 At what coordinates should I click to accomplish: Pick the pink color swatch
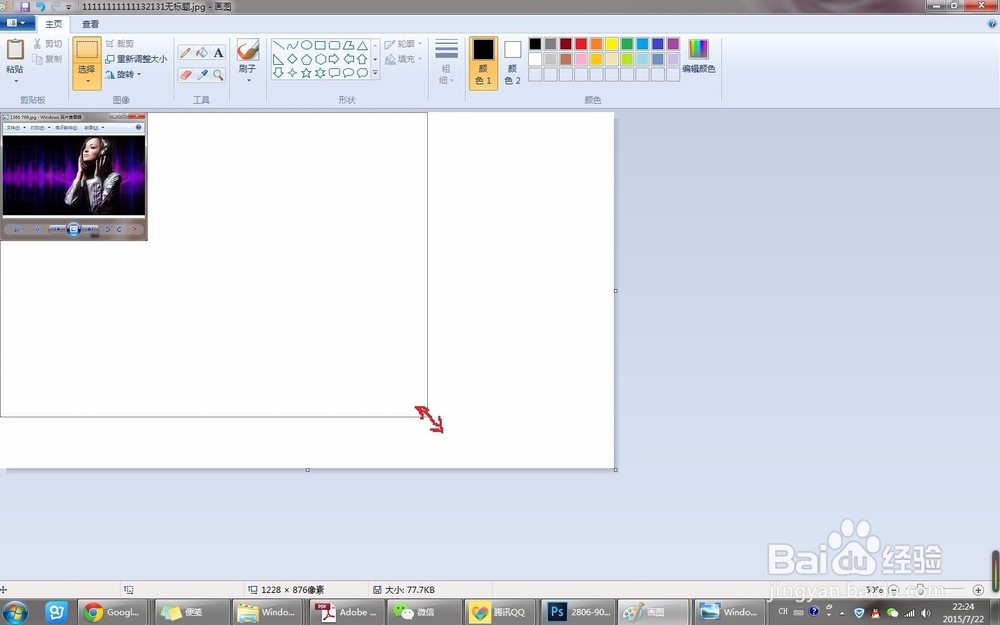(x=581, y=59)
